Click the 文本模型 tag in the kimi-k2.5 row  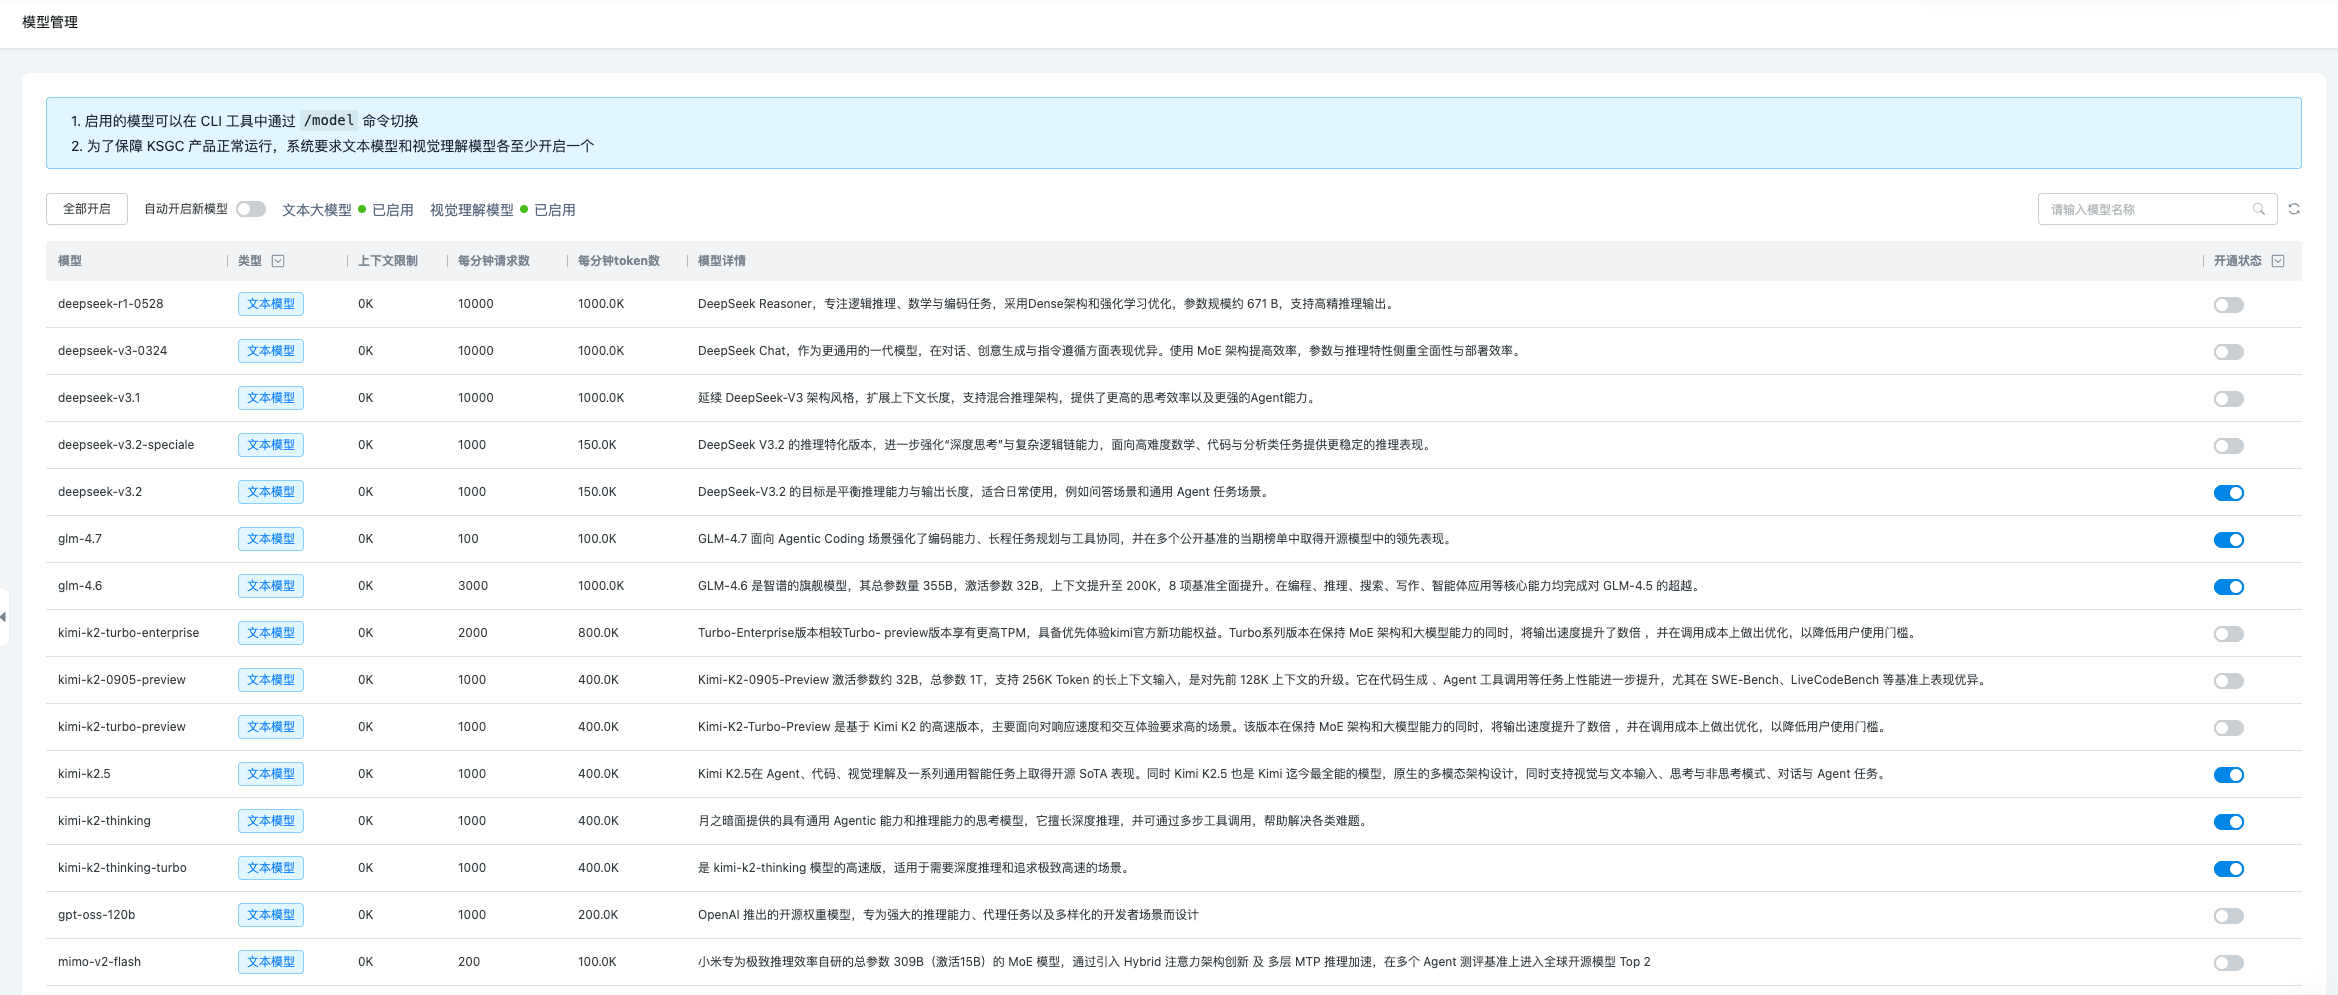(x=271, y=774)
